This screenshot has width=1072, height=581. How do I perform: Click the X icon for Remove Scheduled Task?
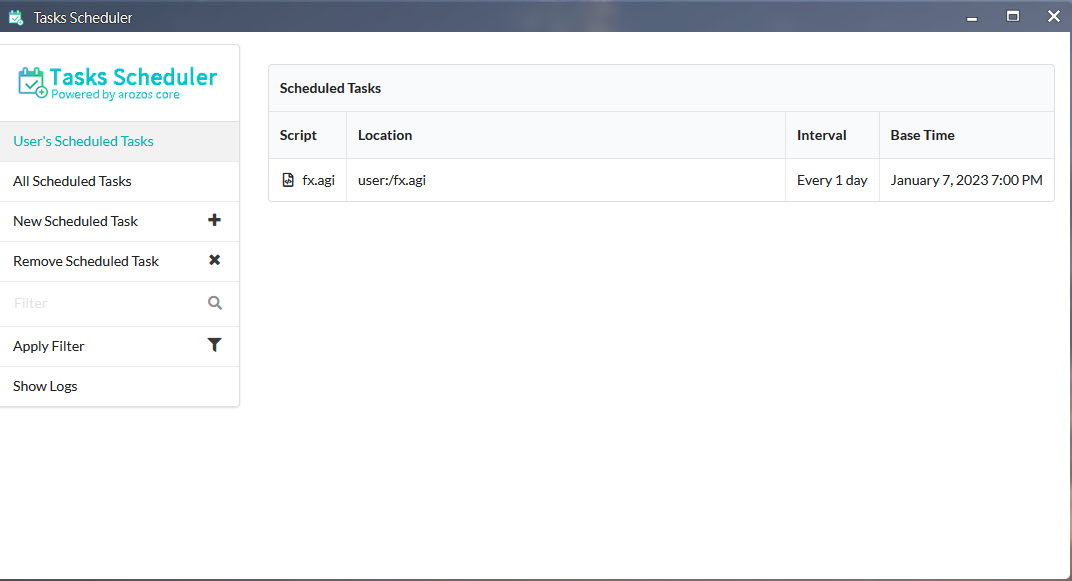tap(214, 260)
